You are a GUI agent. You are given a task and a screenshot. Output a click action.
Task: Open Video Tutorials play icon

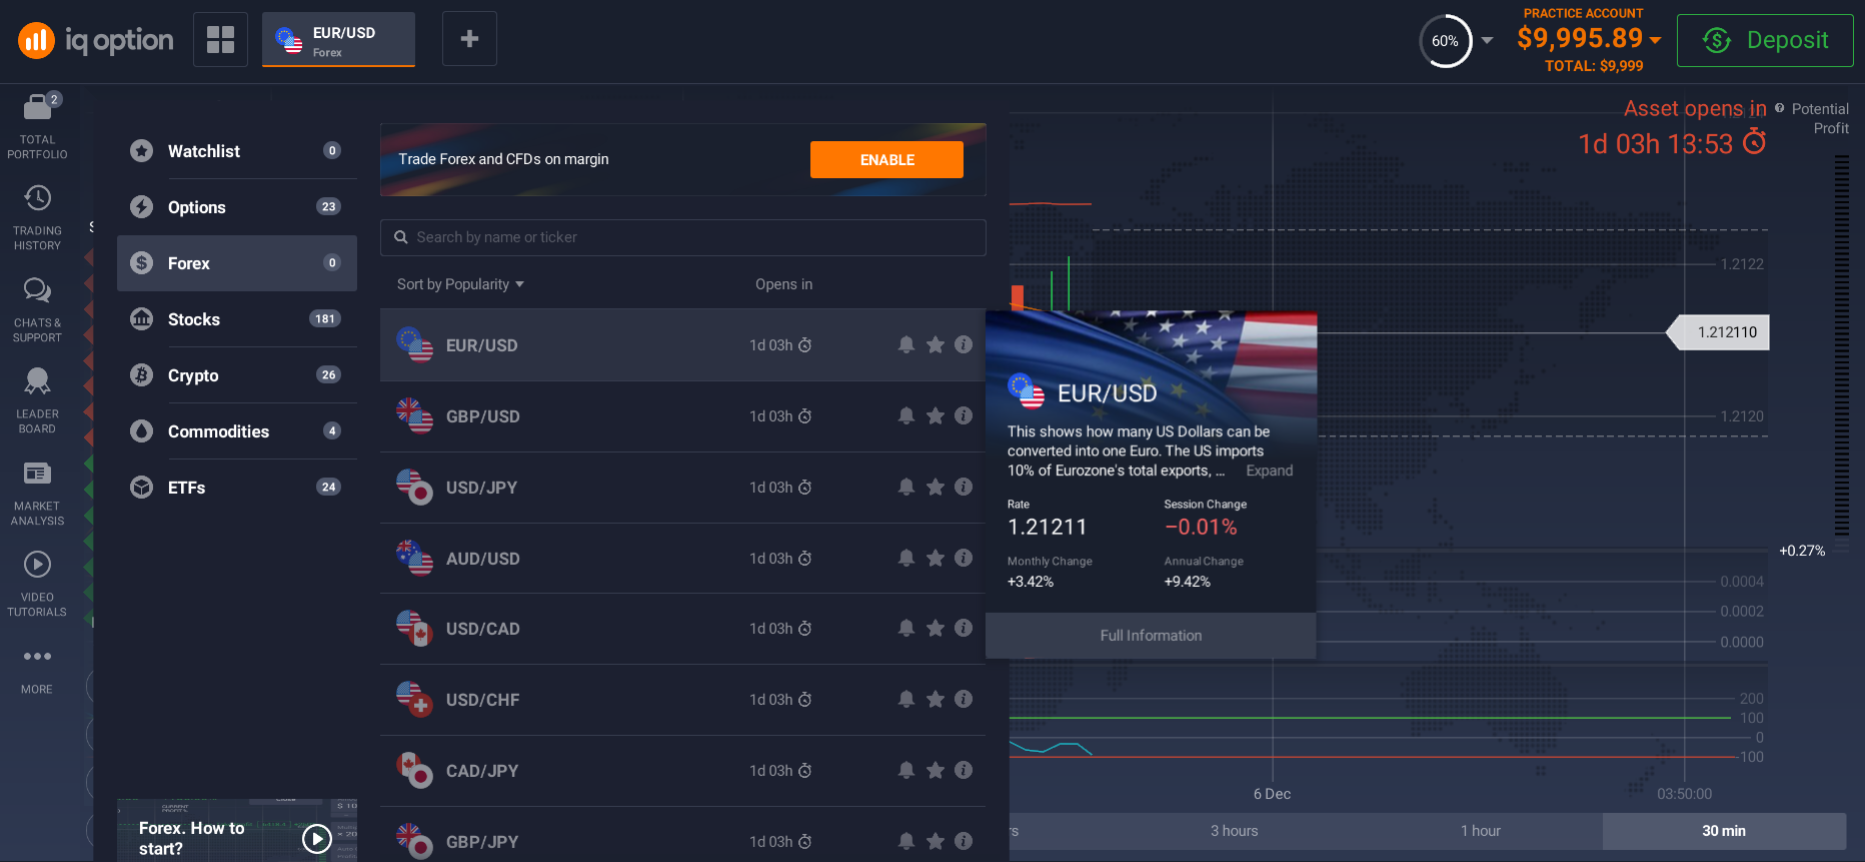[x=38, y=564]
